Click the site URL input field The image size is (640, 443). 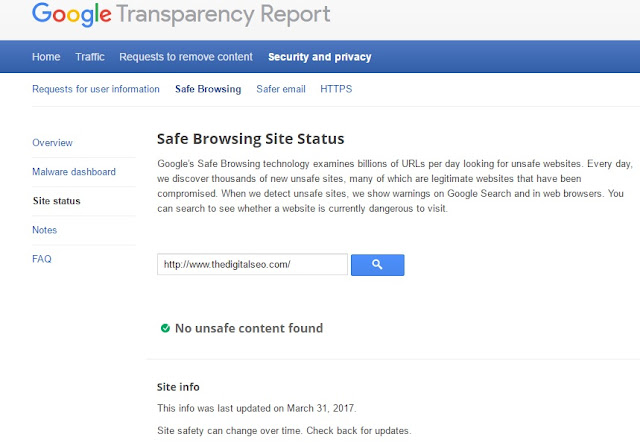click(252, 264)
